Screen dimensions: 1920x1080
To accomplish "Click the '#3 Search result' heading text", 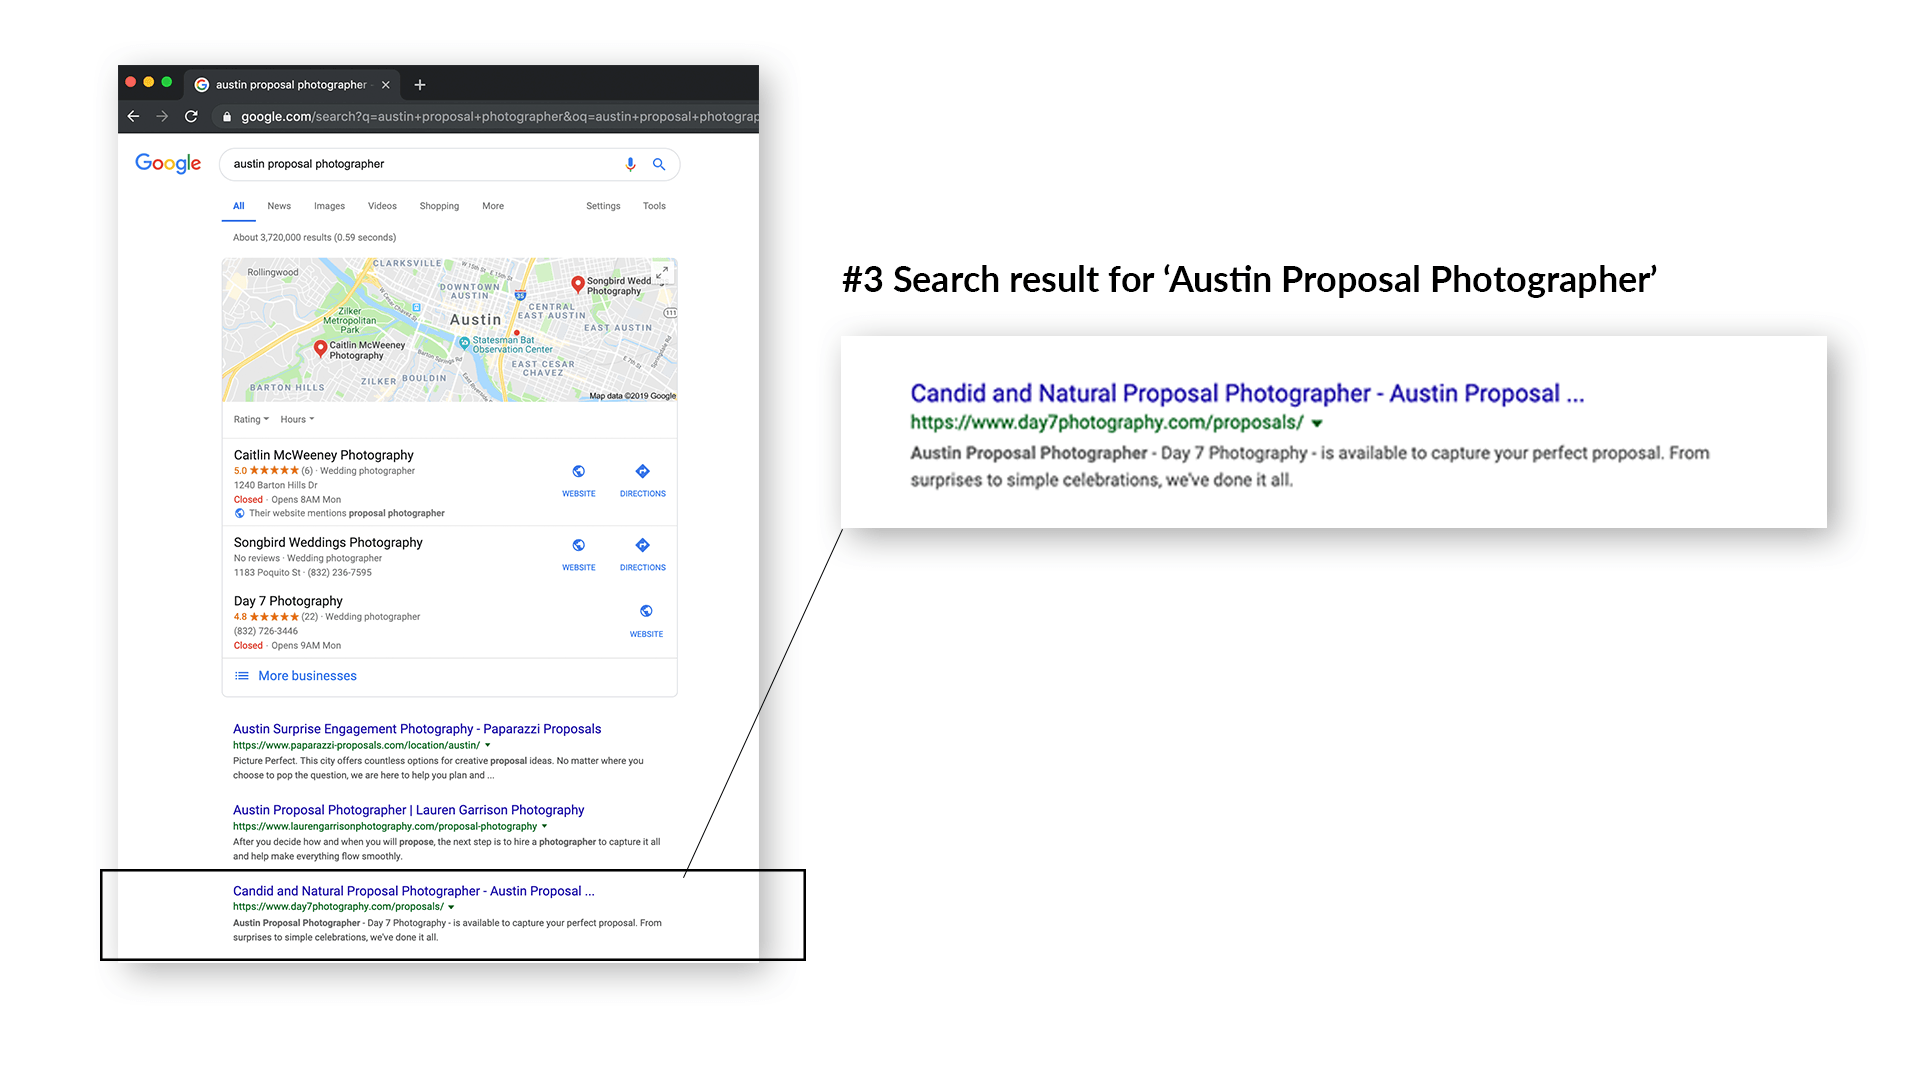I will pyautogui.click(x=1249, y=280).
